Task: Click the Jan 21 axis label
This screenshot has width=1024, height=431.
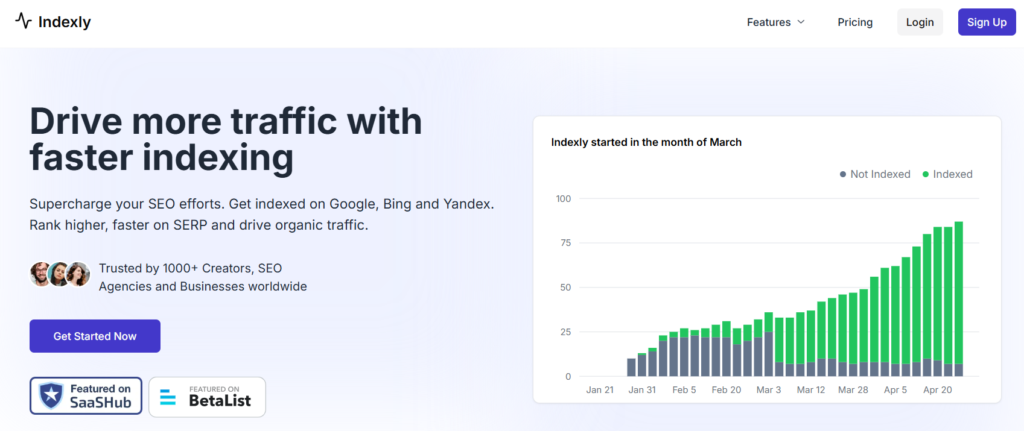Action: 600,391
